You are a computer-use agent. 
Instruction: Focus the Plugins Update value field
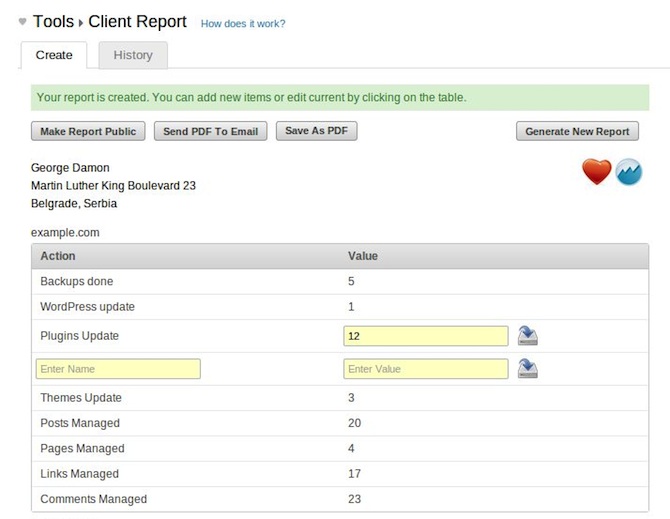click(x=425, y=337)
